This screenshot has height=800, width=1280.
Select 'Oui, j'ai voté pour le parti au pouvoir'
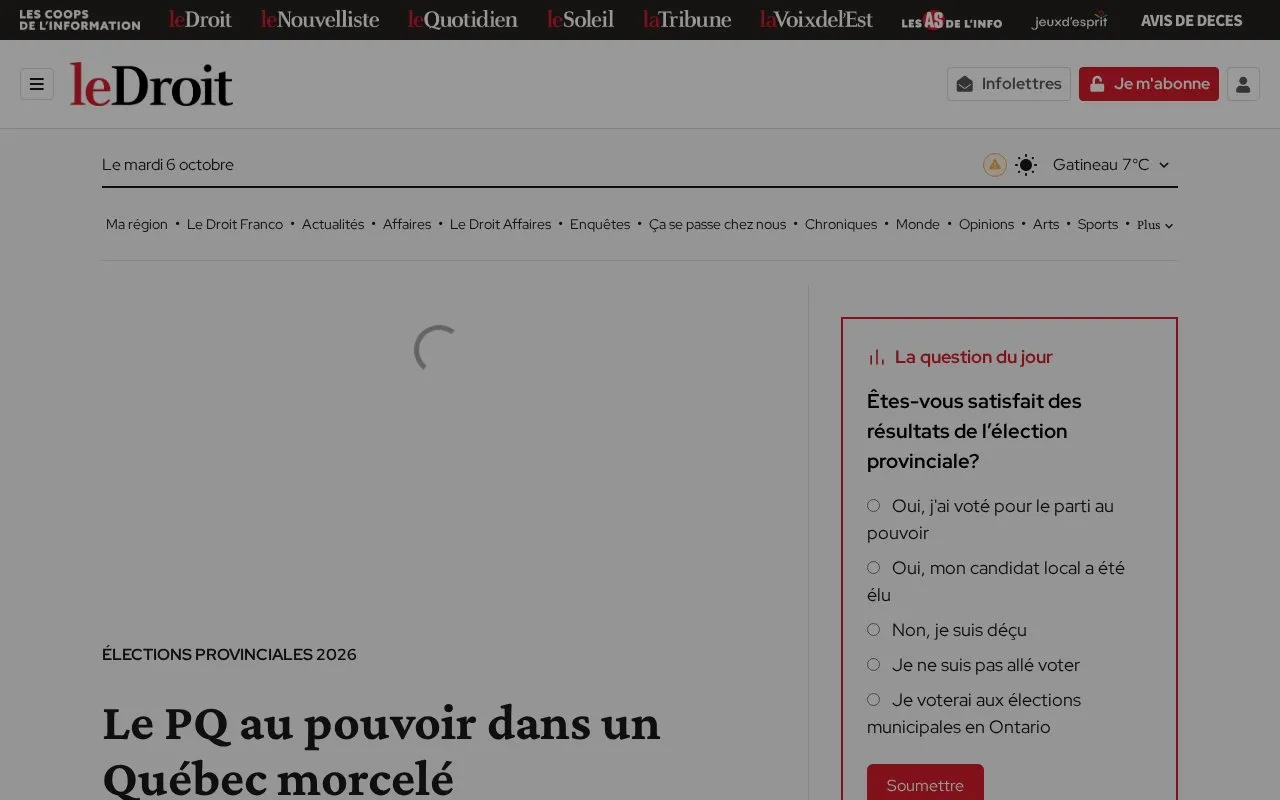pyautogui.click(x=873, y=506)
